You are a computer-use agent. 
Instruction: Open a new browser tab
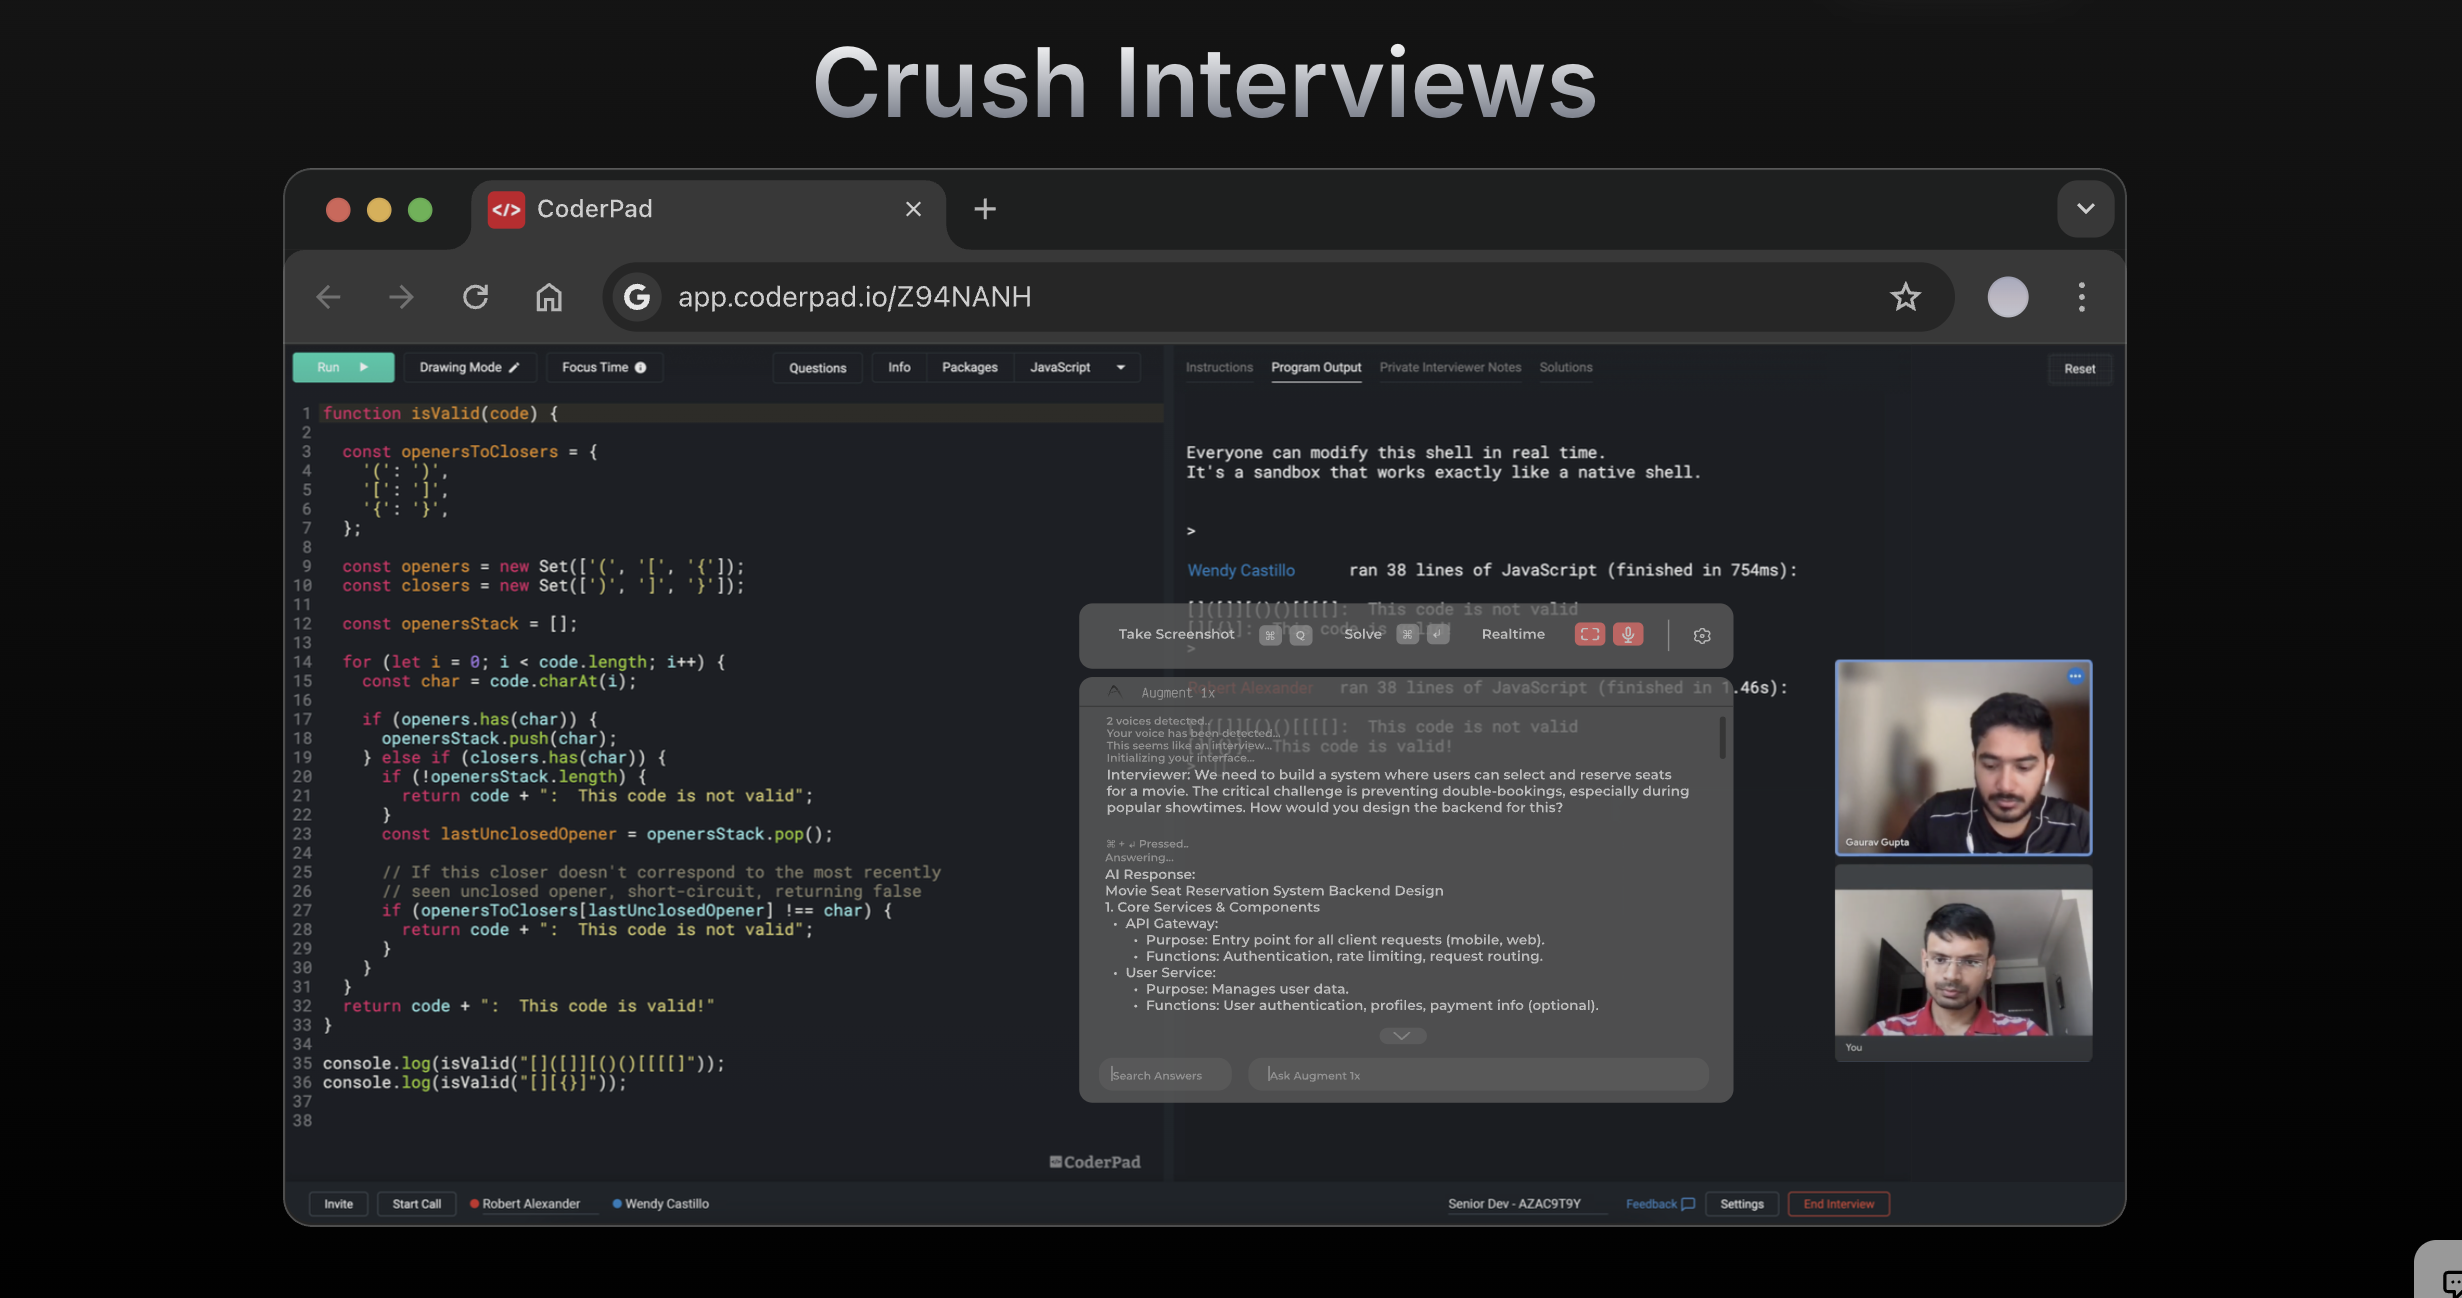click(985, 209)
